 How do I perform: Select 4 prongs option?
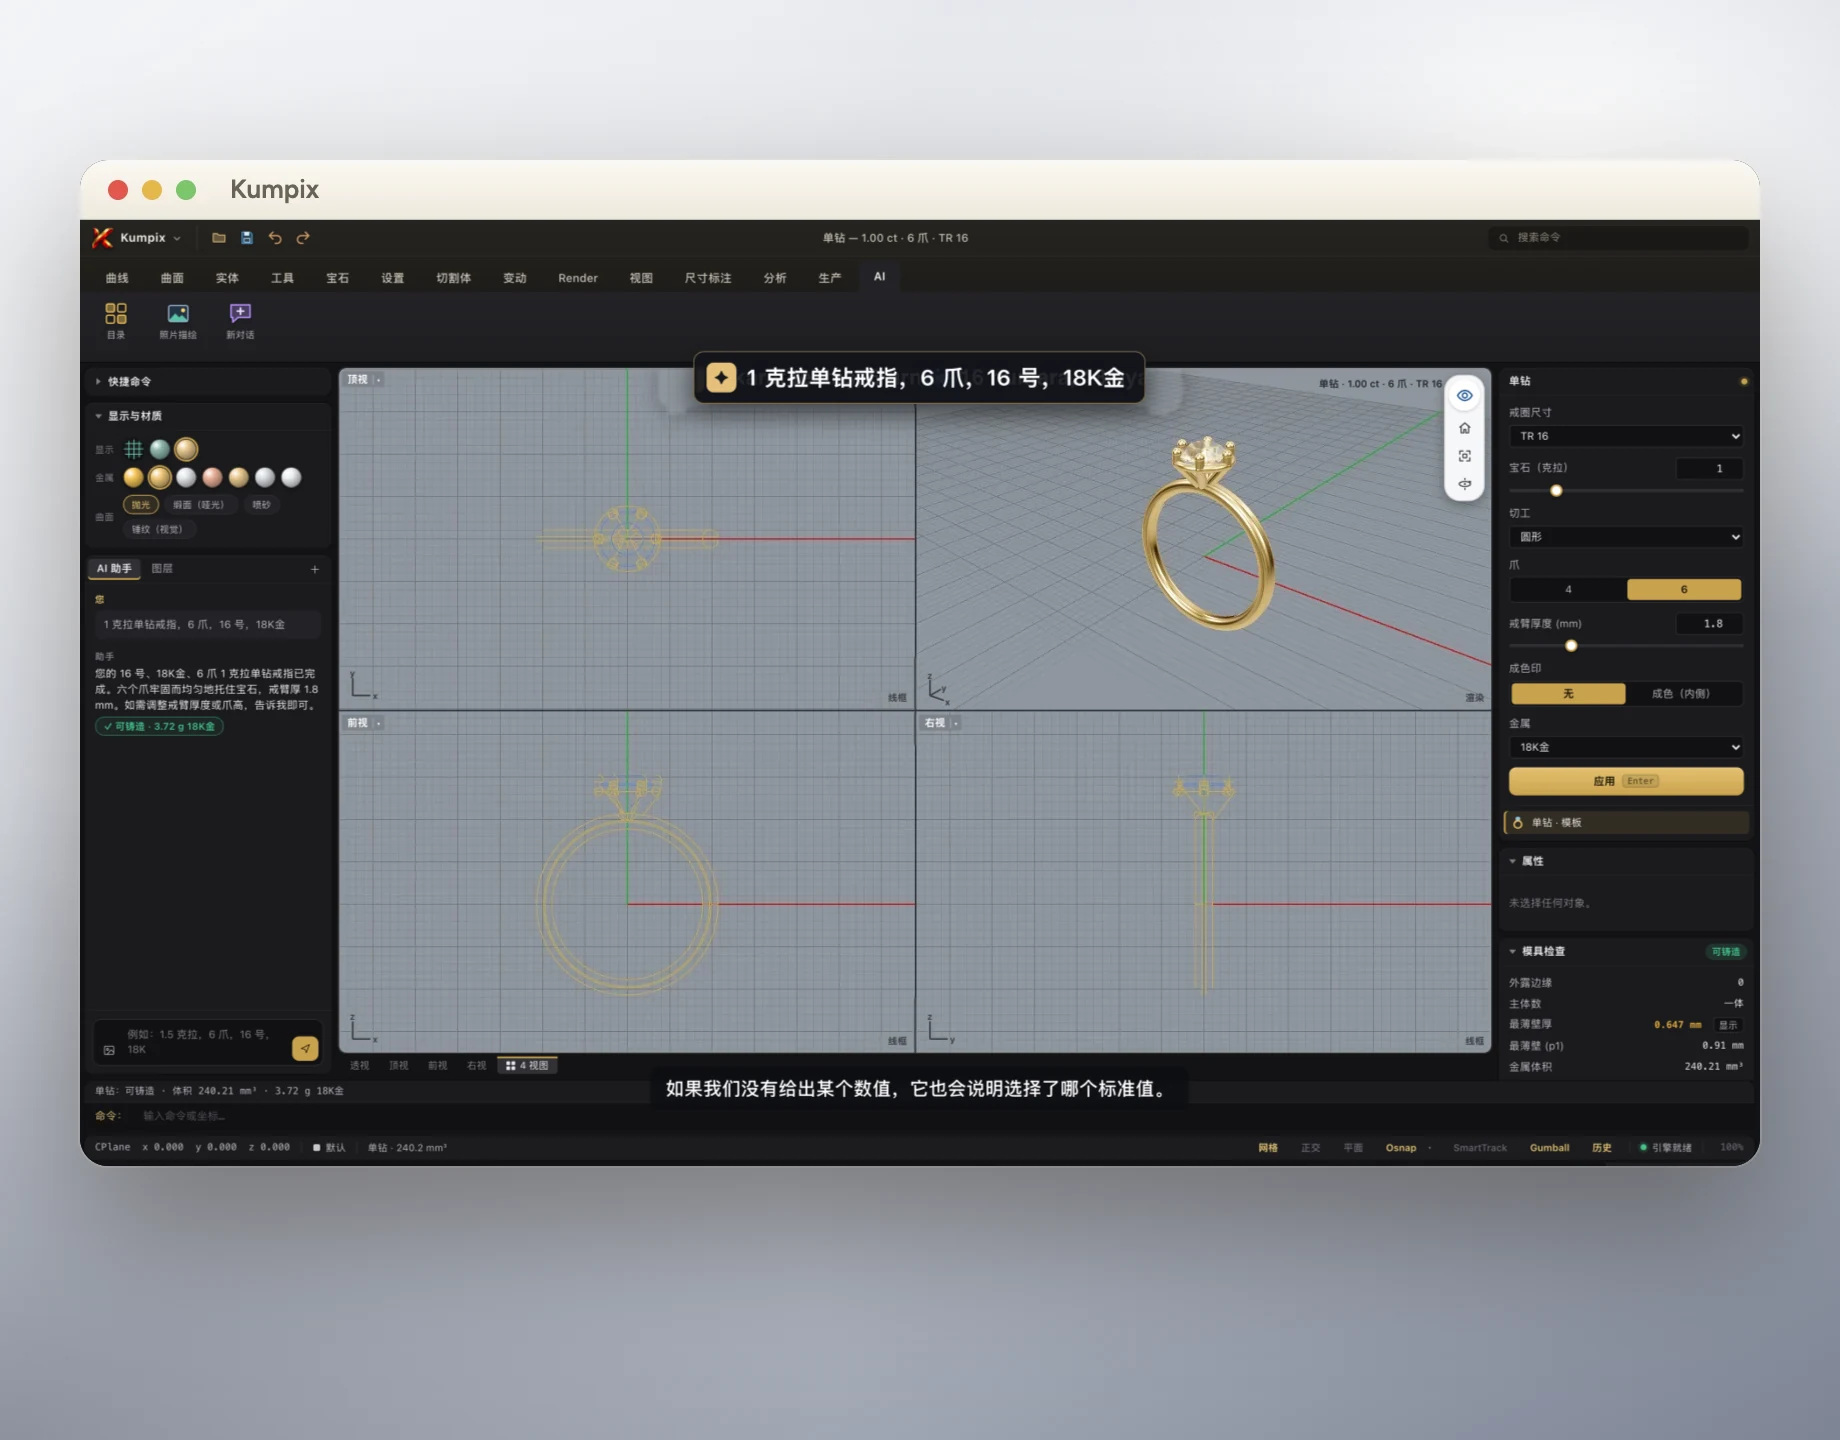(1568, 590)
